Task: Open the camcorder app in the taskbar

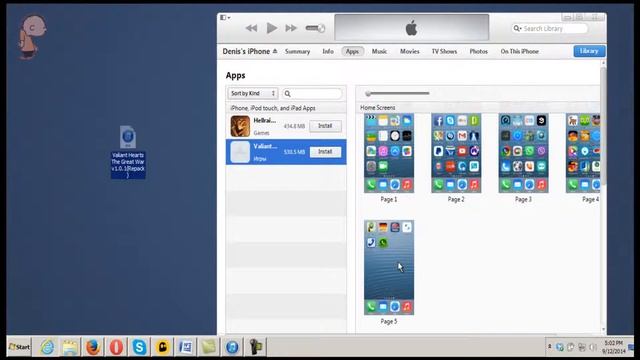Action: (x=256, y=347)
